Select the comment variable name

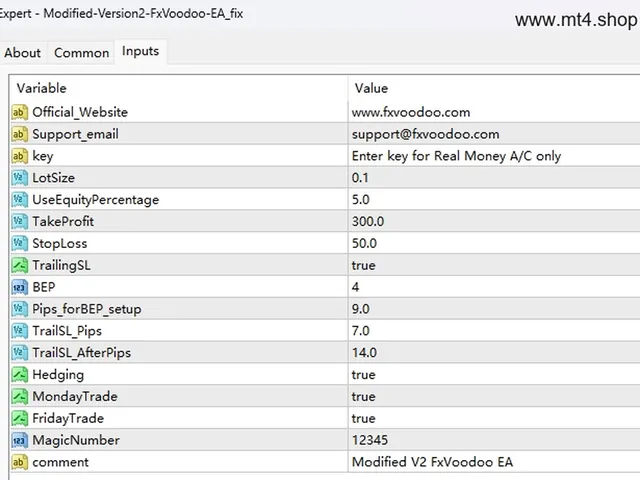60,462
